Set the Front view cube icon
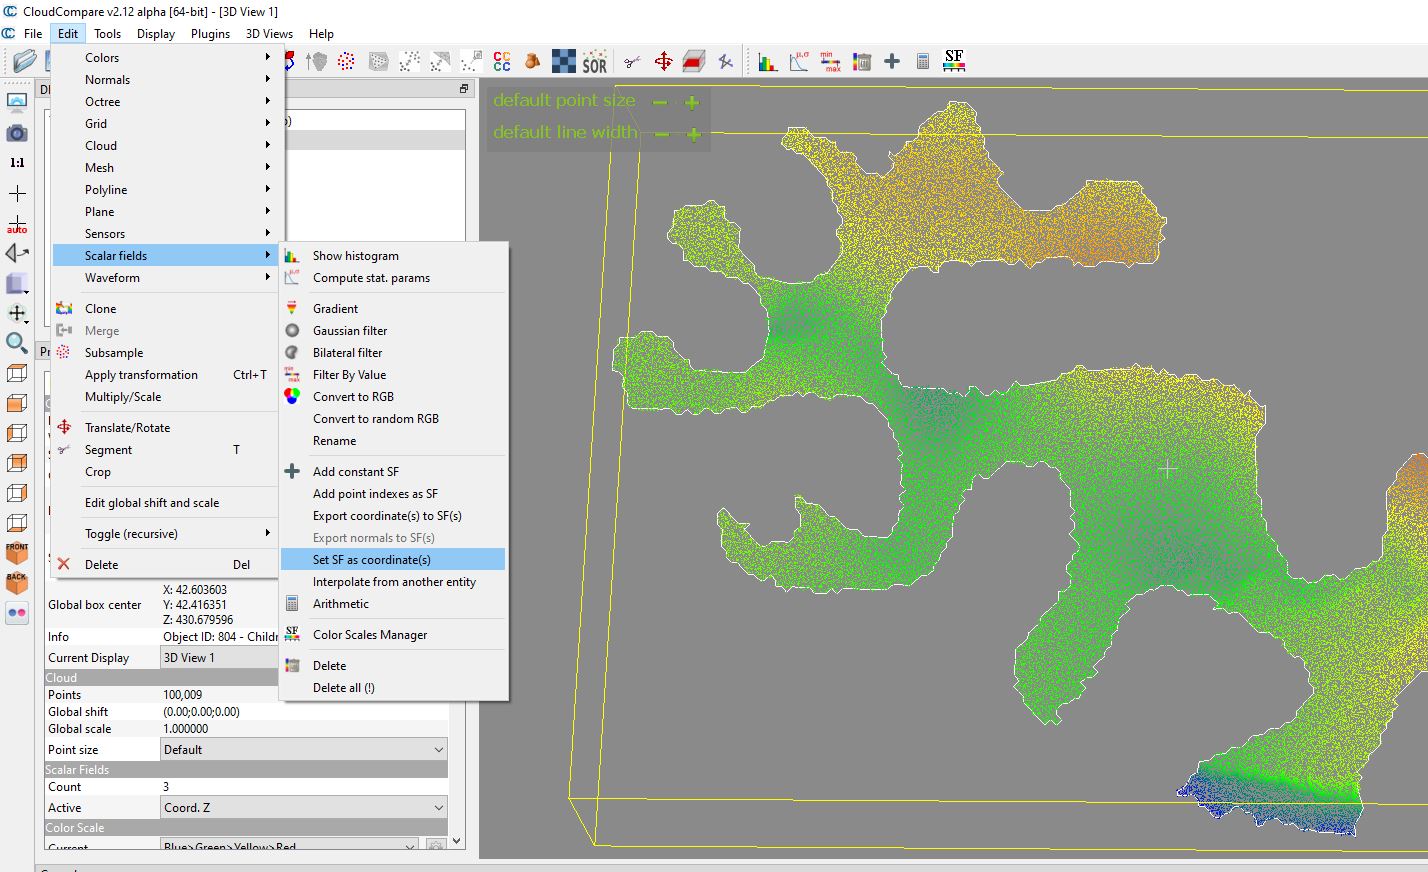The height and width of the screenshot is (872, 1428). pos(17,552)
